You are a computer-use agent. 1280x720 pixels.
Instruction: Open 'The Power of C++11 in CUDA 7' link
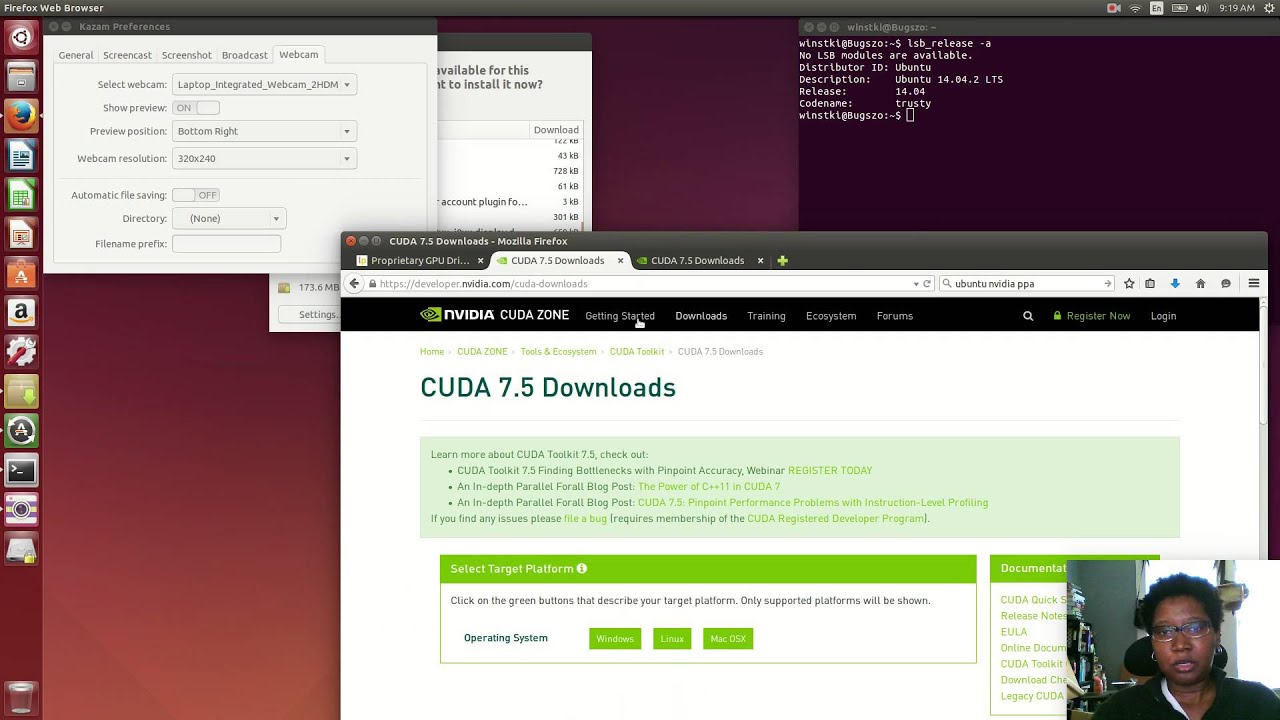click(709, 487)
